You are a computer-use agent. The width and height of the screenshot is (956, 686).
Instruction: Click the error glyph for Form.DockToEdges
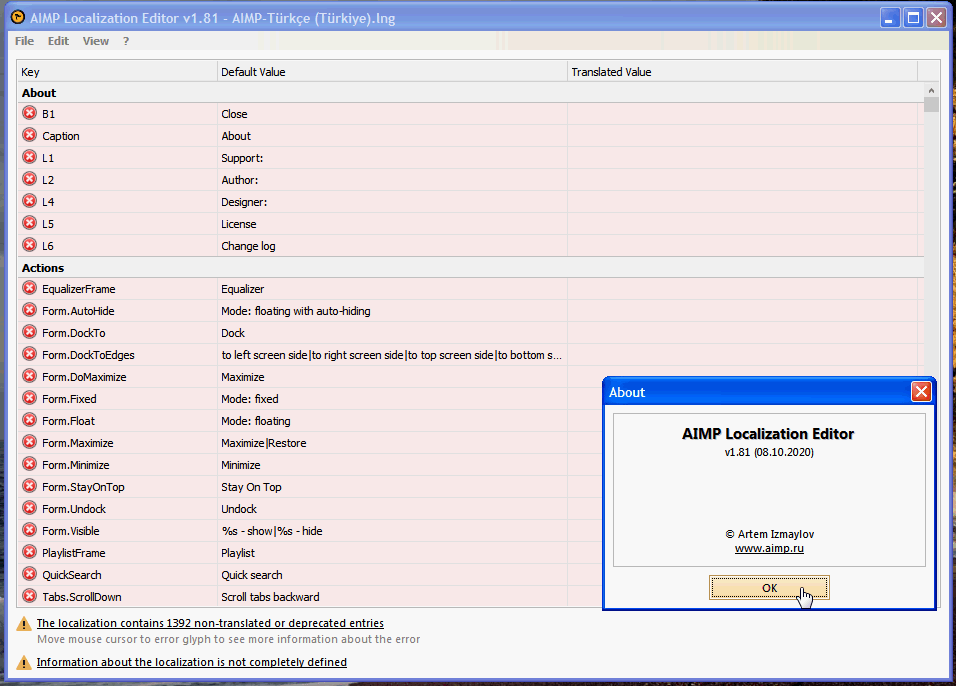coord(29,354)
